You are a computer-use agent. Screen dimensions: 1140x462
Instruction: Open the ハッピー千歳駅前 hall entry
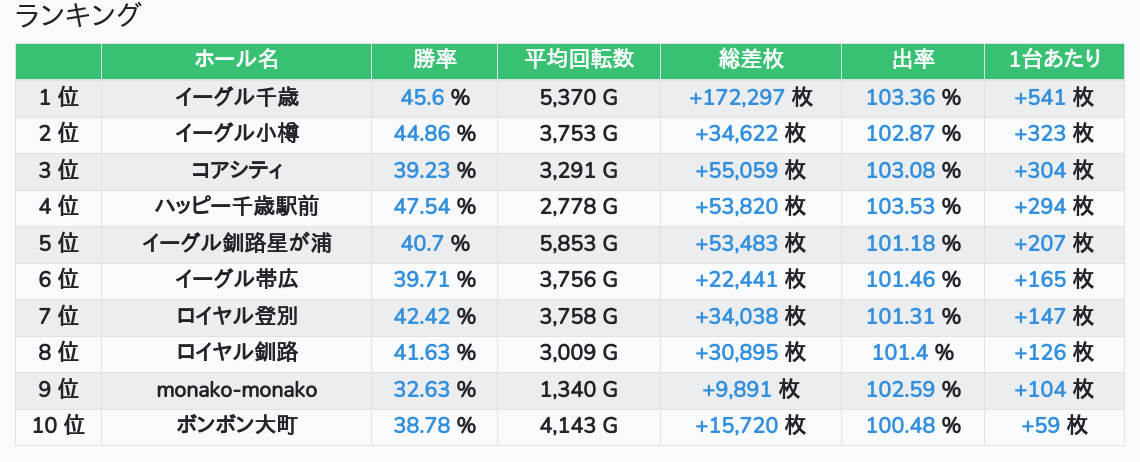pyautogui.click(x=236, y=207)
